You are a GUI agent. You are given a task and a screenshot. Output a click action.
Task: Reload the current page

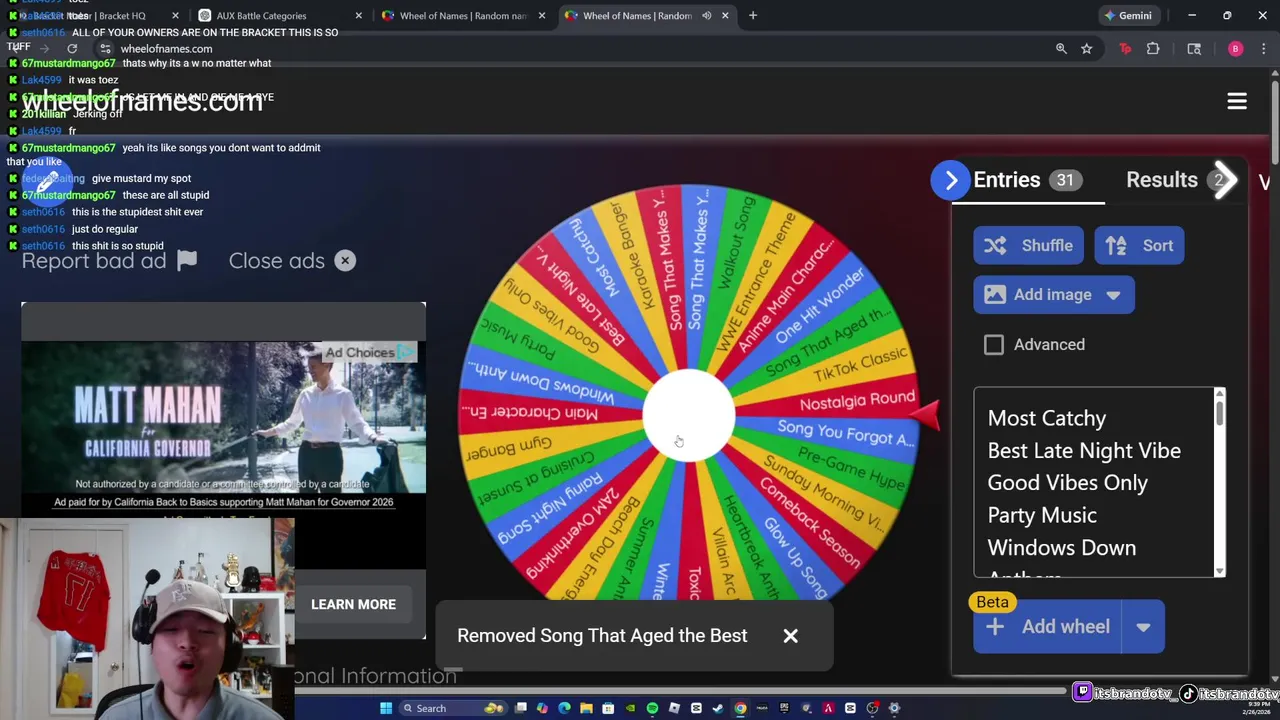click(72, 48)
